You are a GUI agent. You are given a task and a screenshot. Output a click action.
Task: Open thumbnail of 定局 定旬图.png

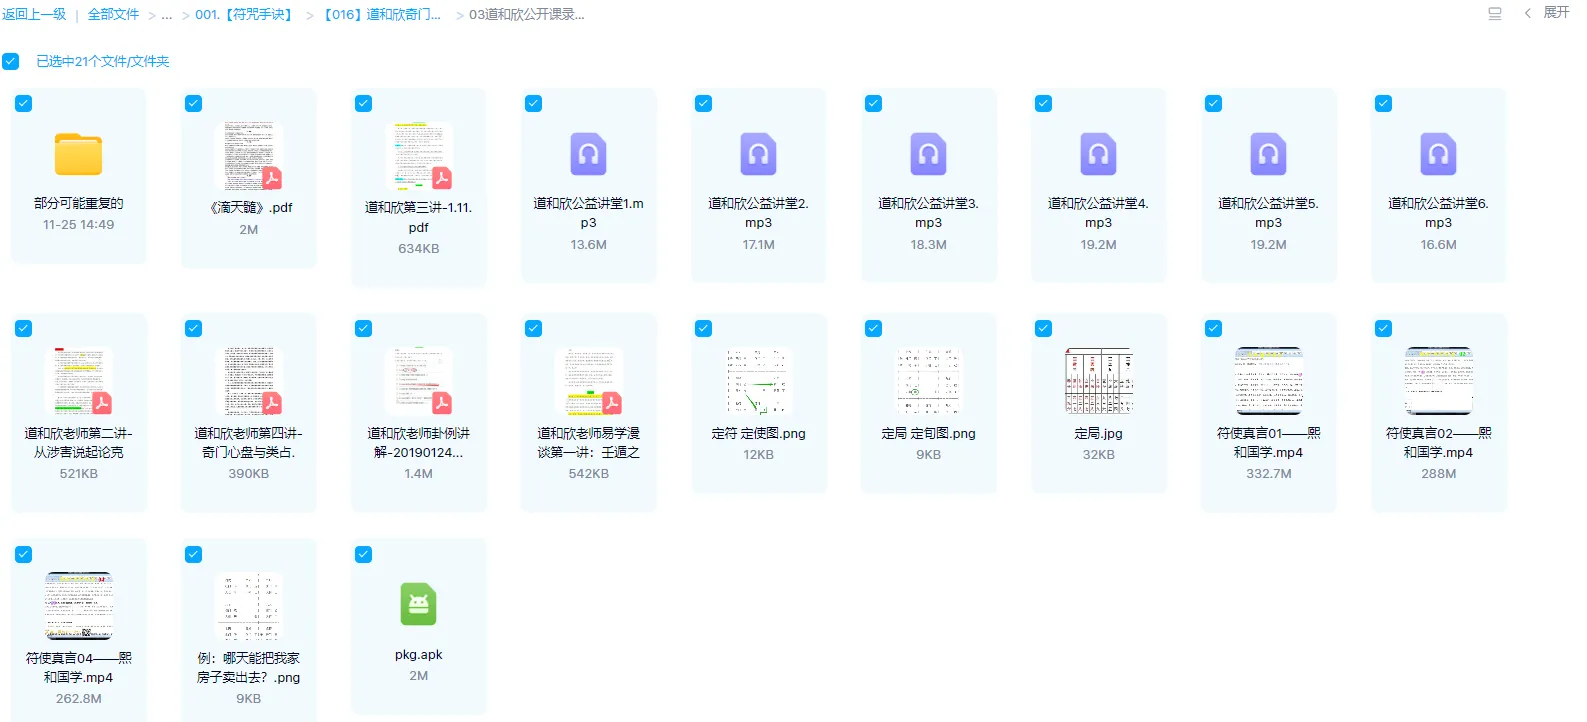928,381
